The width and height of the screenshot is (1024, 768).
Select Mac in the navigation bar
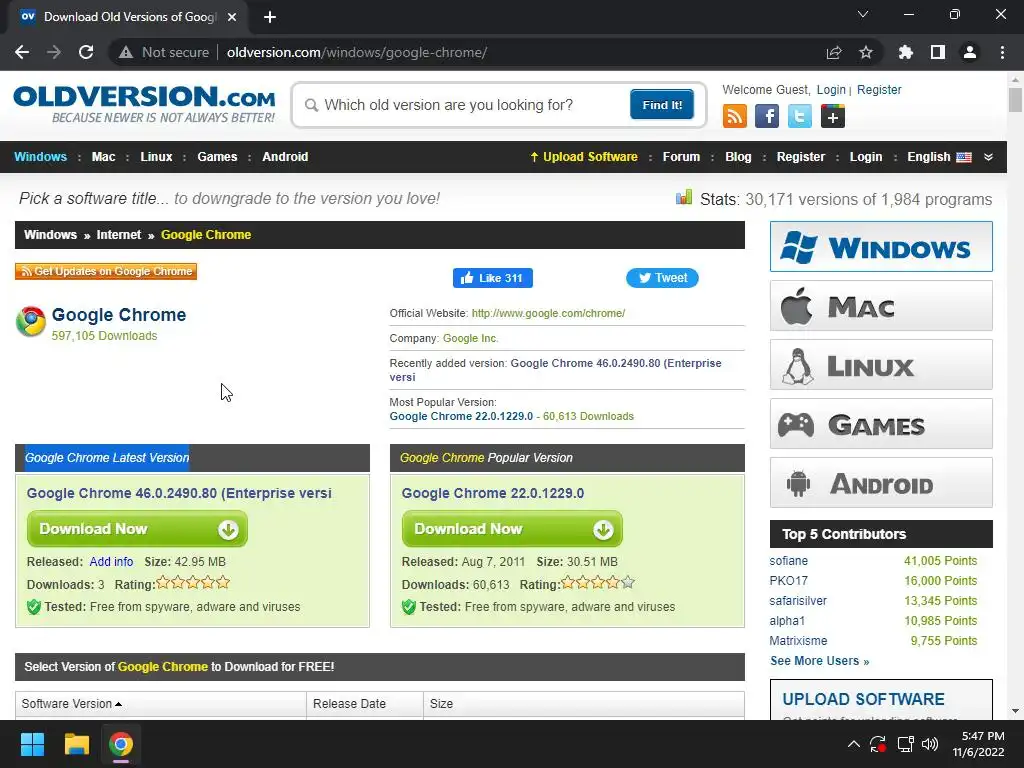pyautogui.click(x=103, y=157)
